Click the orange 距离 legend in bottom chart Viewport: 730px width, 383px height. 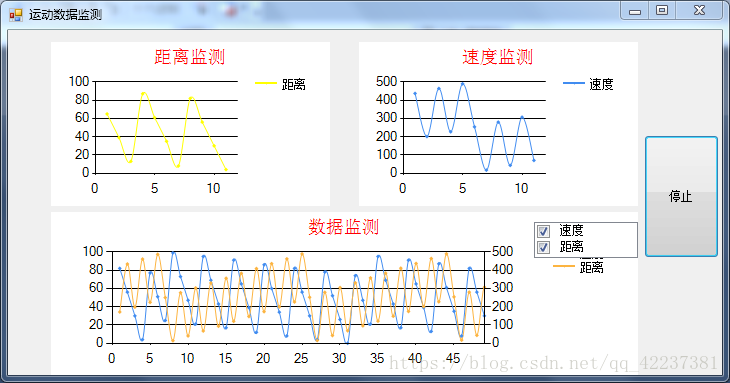click(x=578, y=267)
